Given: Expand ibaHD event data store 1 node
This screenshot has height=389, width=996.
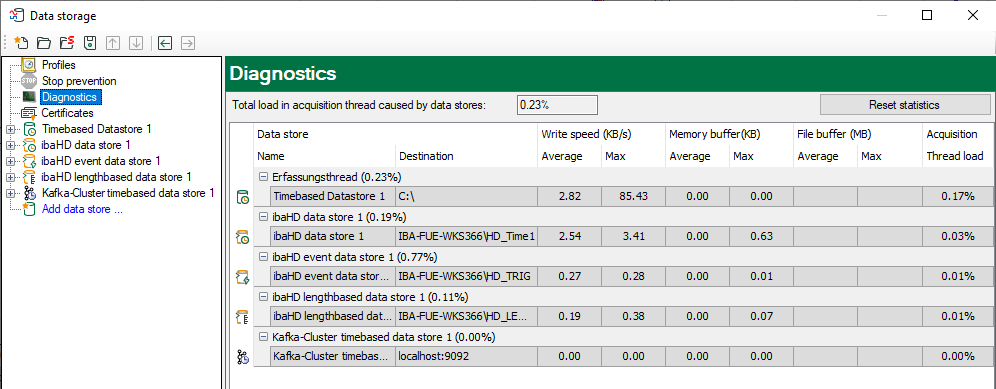Looking at the screenshot, I should pyautogui.click(x=10, y=161).
